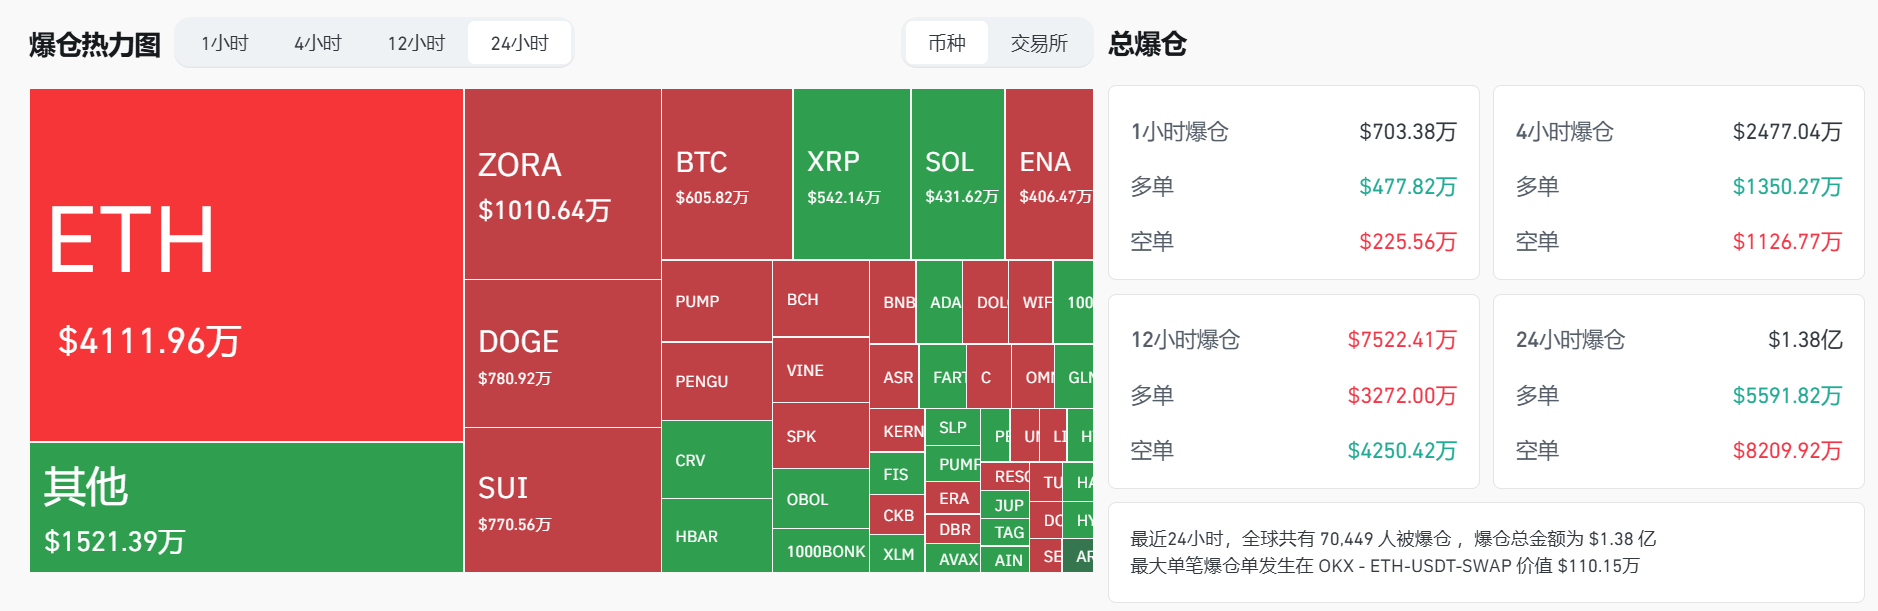Select the ZORA liquidation tile
1878x611 pixels.
tap(562, 184)
